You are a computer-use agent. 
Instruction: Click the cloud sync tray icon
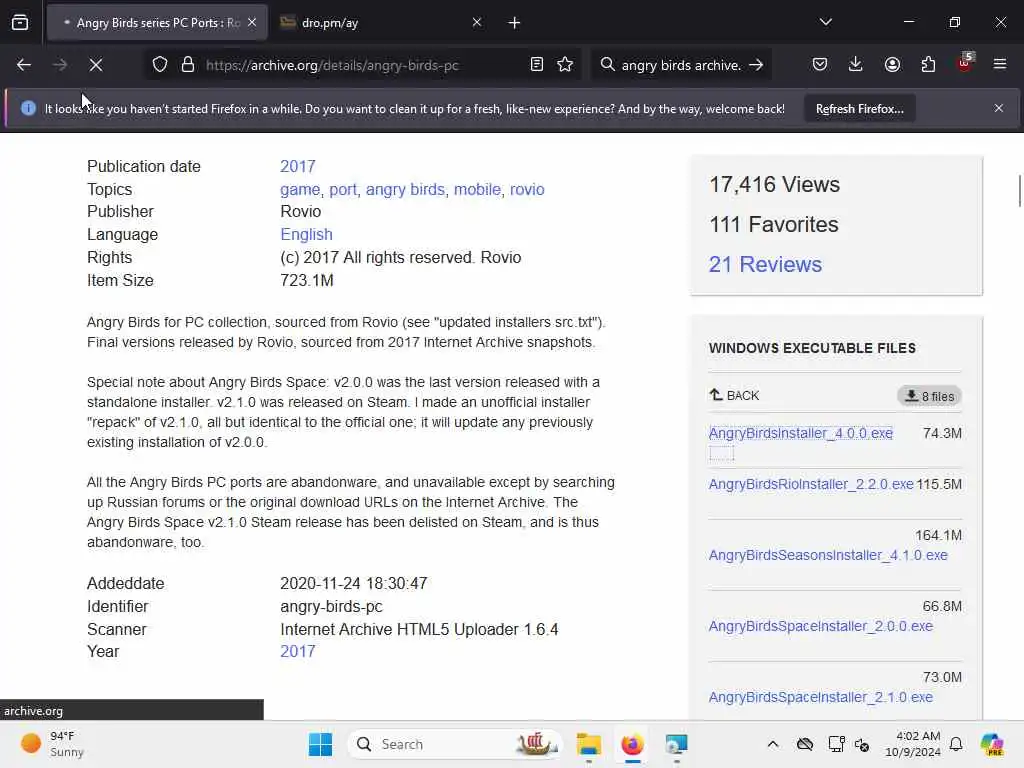(x=805, y=744)
